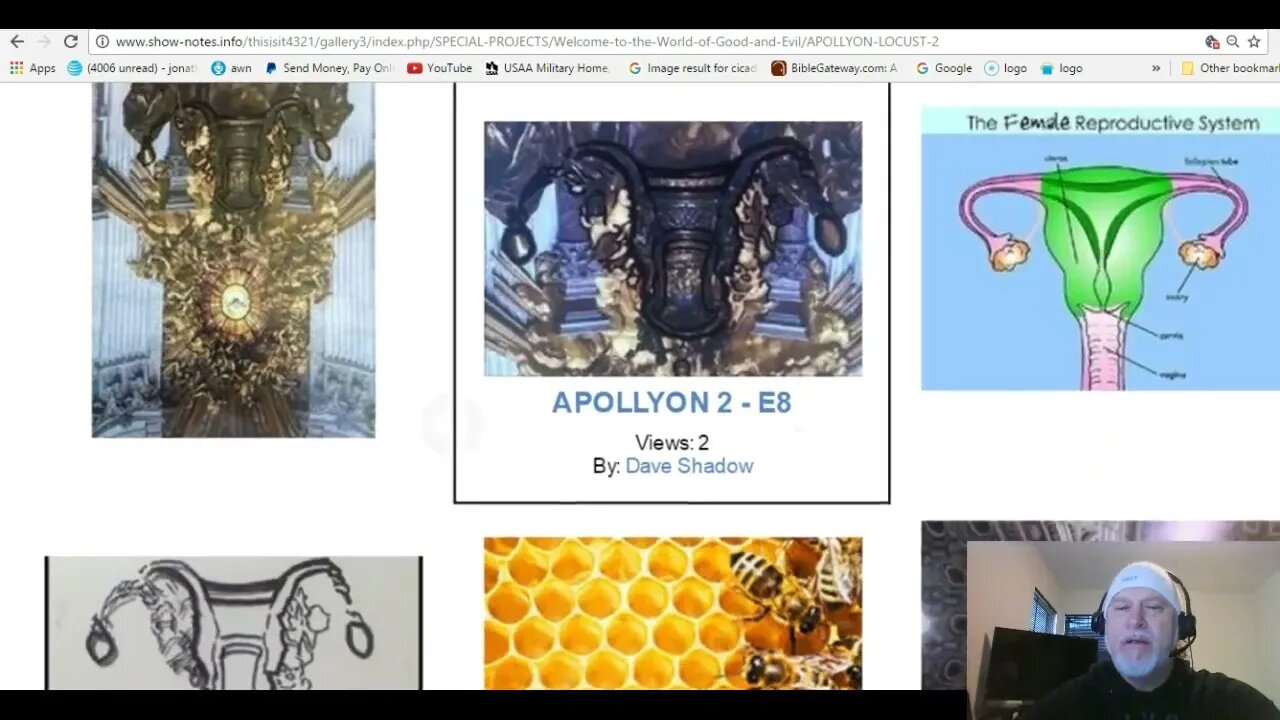The width and height of the screenshot is (1280, 720).
Task: Click the Views: 2 text
Action: click(672, 443)
